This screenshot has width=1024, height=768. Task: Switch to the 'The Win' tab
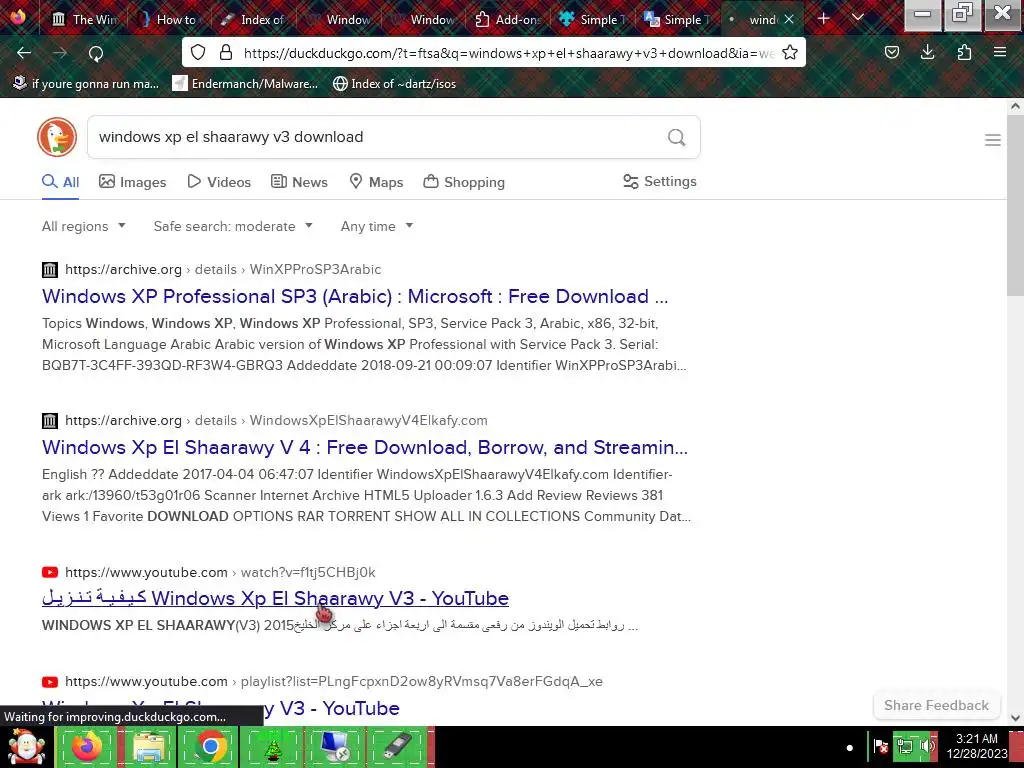[84, 19]
